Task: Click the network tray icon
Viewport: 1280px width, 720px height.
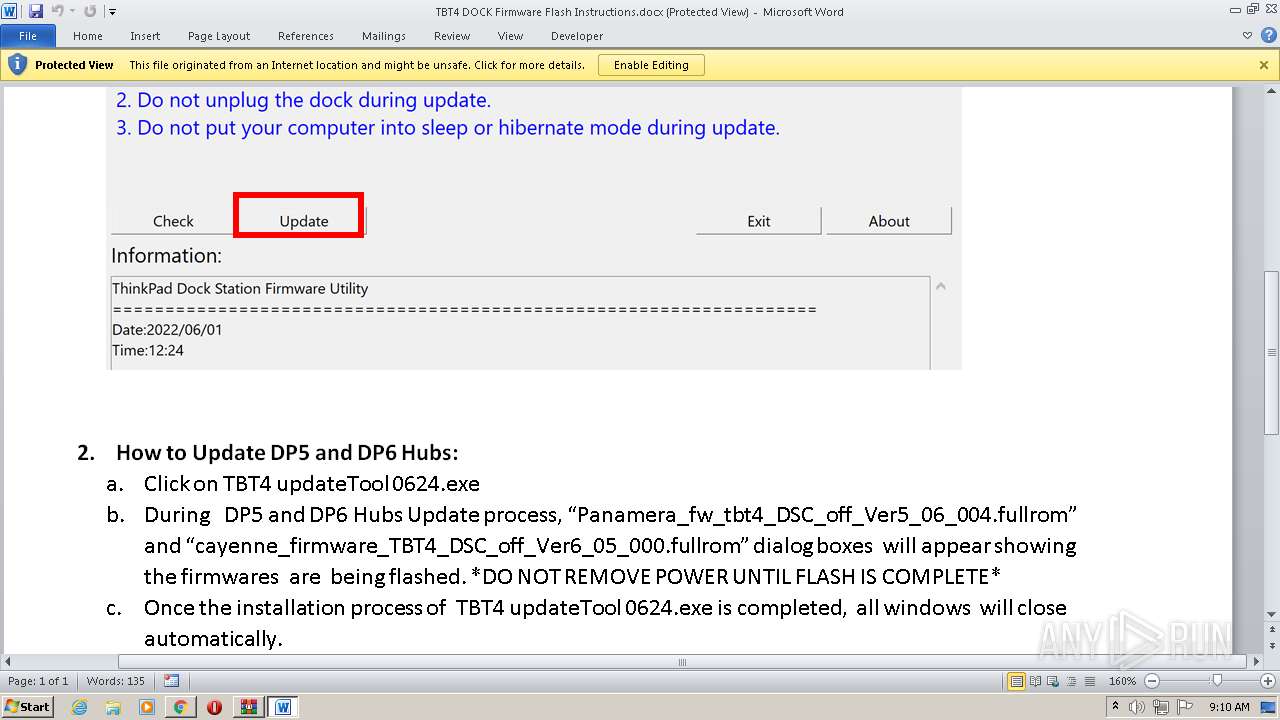Action: click(x=1162, y=707)
